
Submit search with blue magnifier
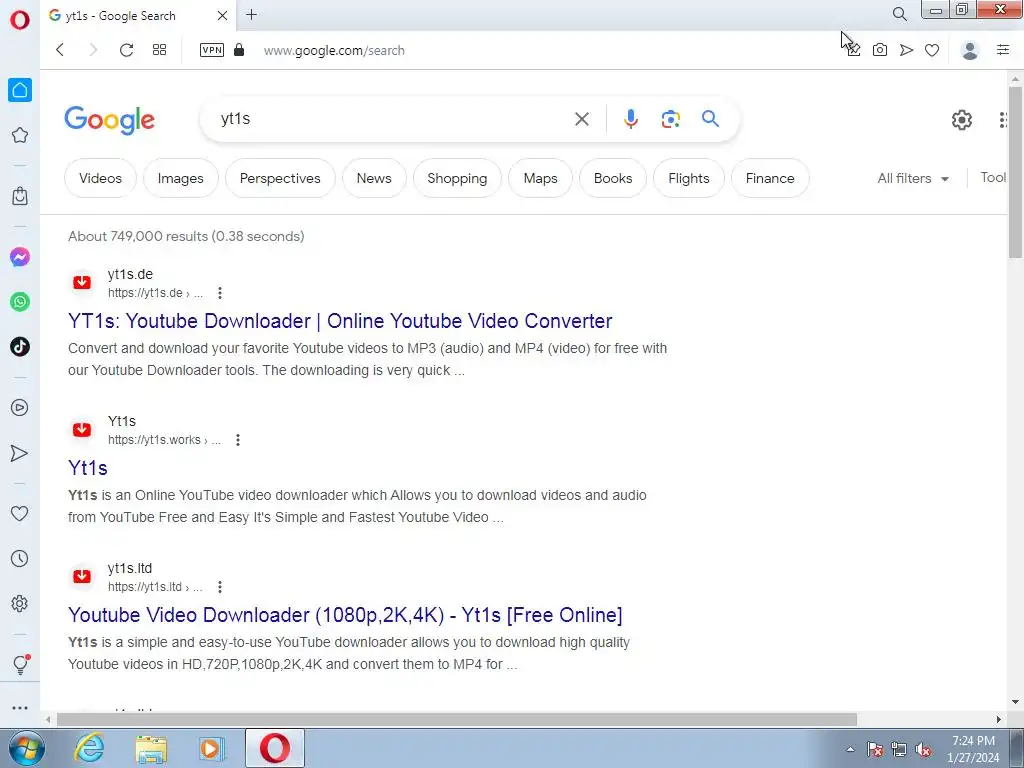(x=711, y=118)
